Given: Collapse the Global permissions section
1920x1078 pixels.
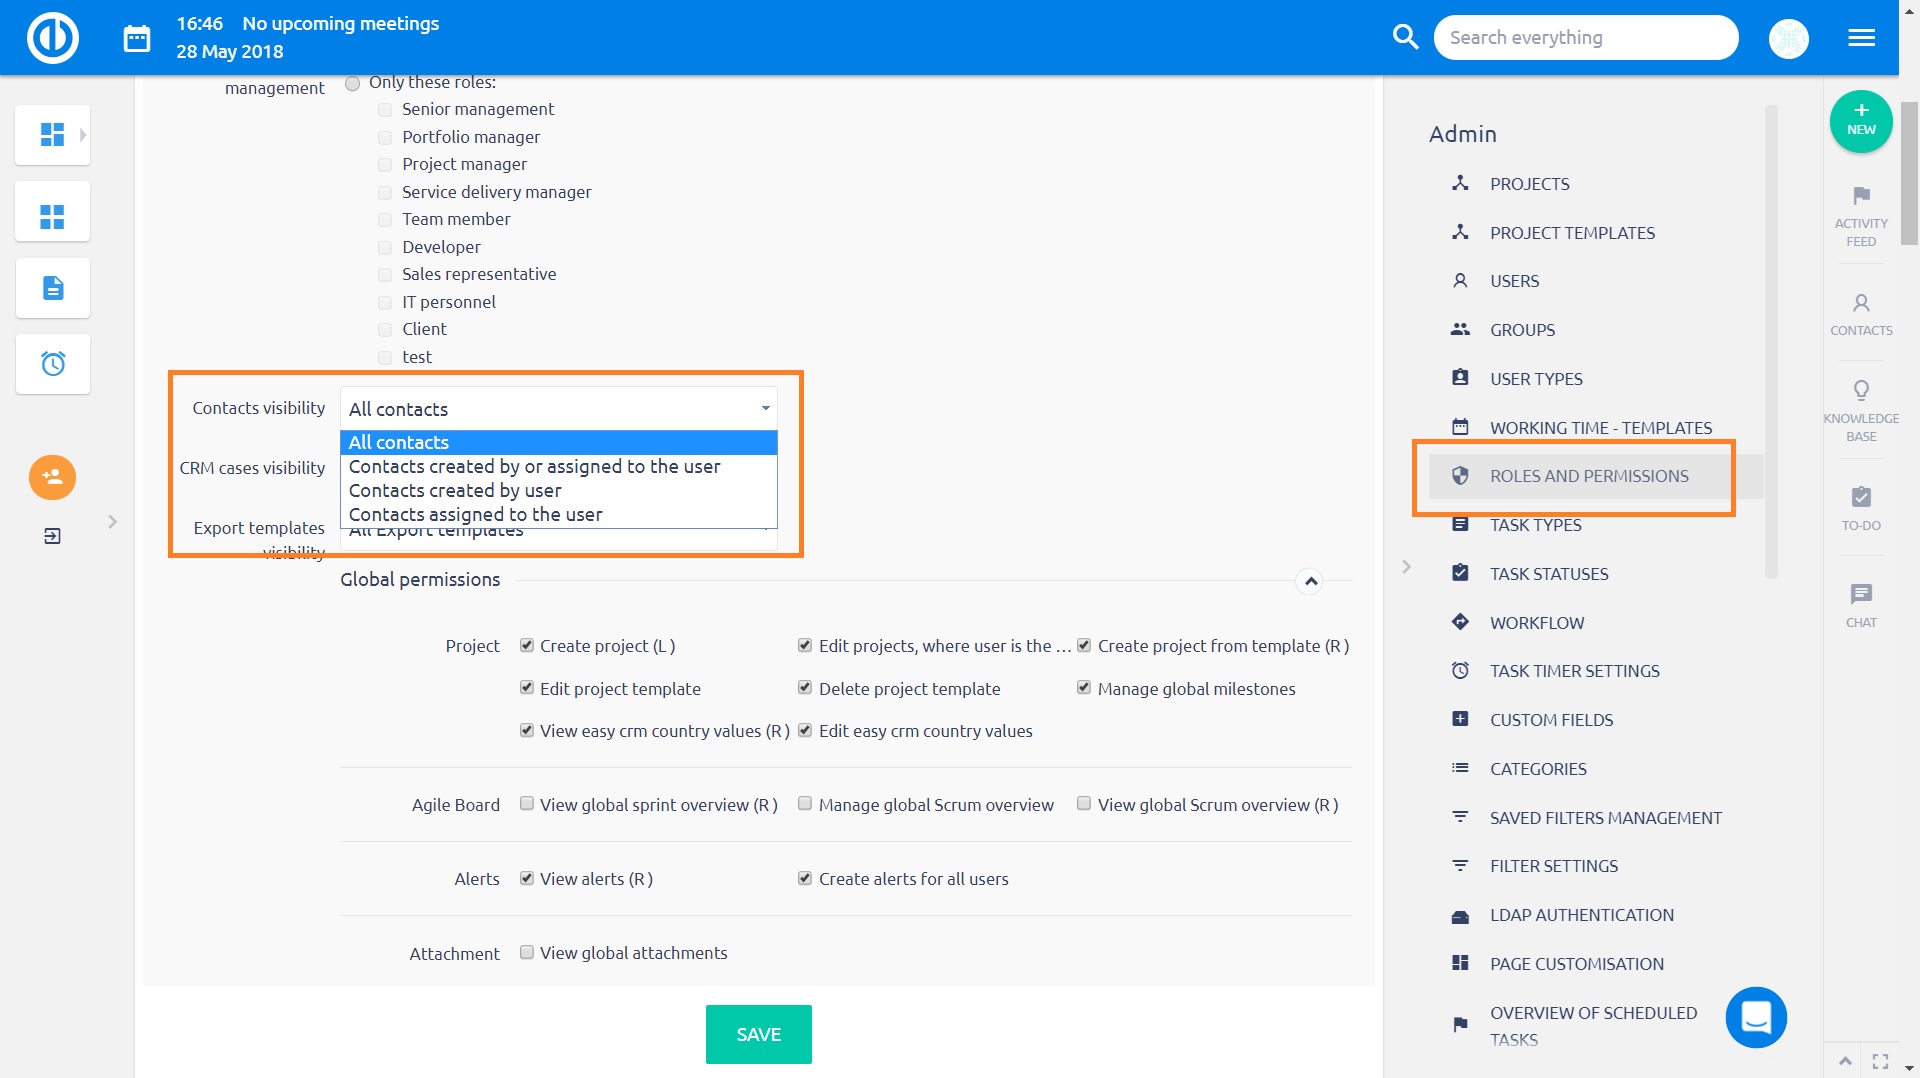Looking at the screenshot, I should pos(1311,581).
